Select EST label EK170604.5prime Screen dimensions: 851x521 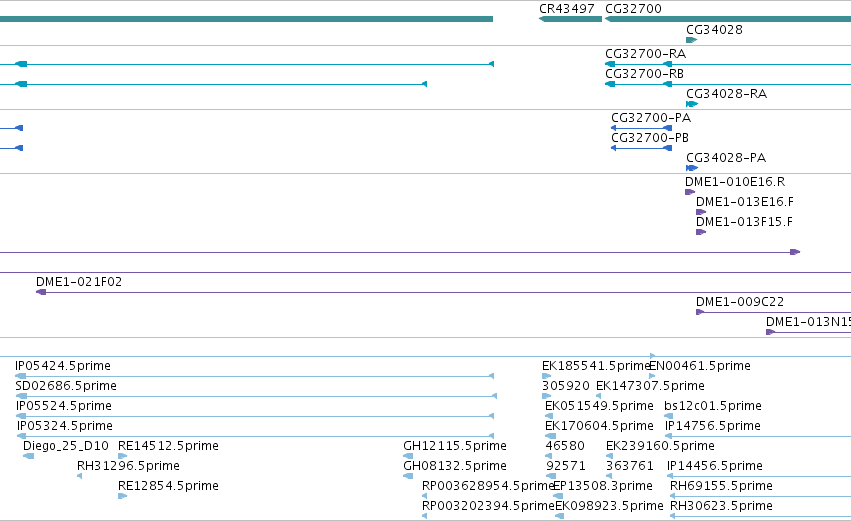pos(599,427)
